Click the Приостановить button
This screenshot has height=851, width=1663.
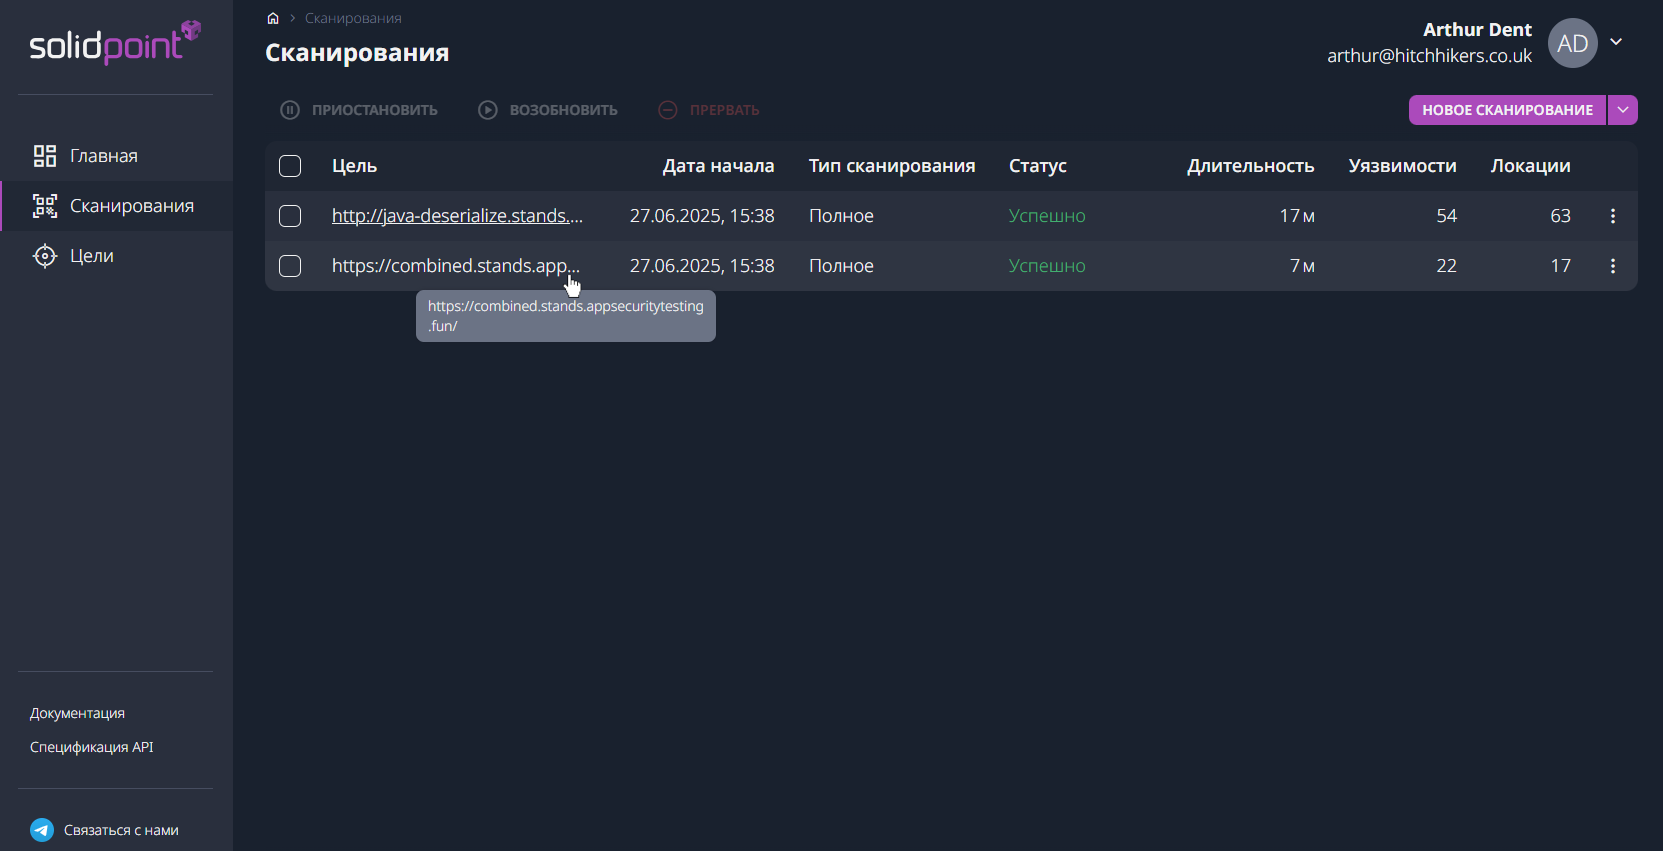point(359,110)
